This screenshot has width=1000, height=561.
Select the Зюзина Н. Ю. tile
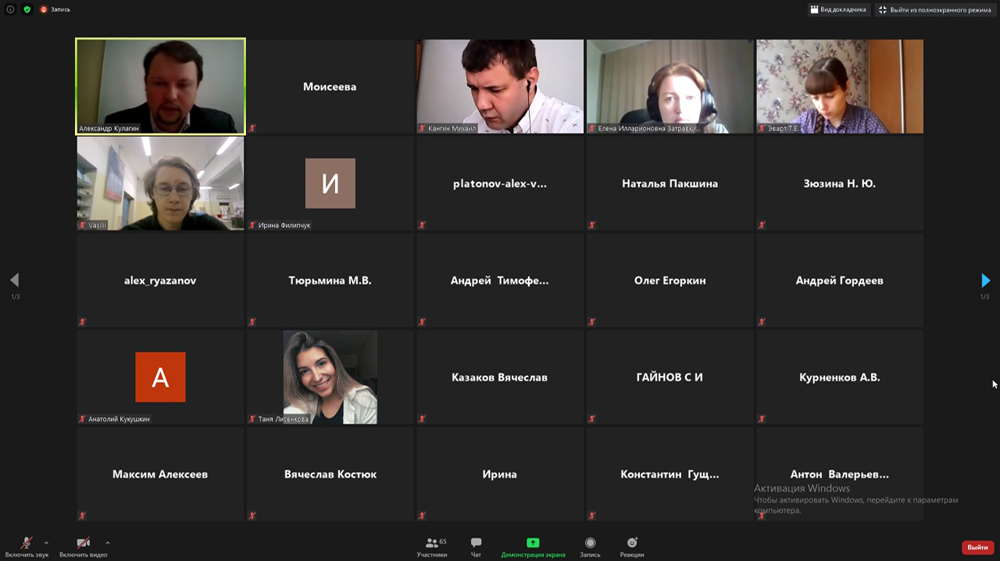(840, 183)
